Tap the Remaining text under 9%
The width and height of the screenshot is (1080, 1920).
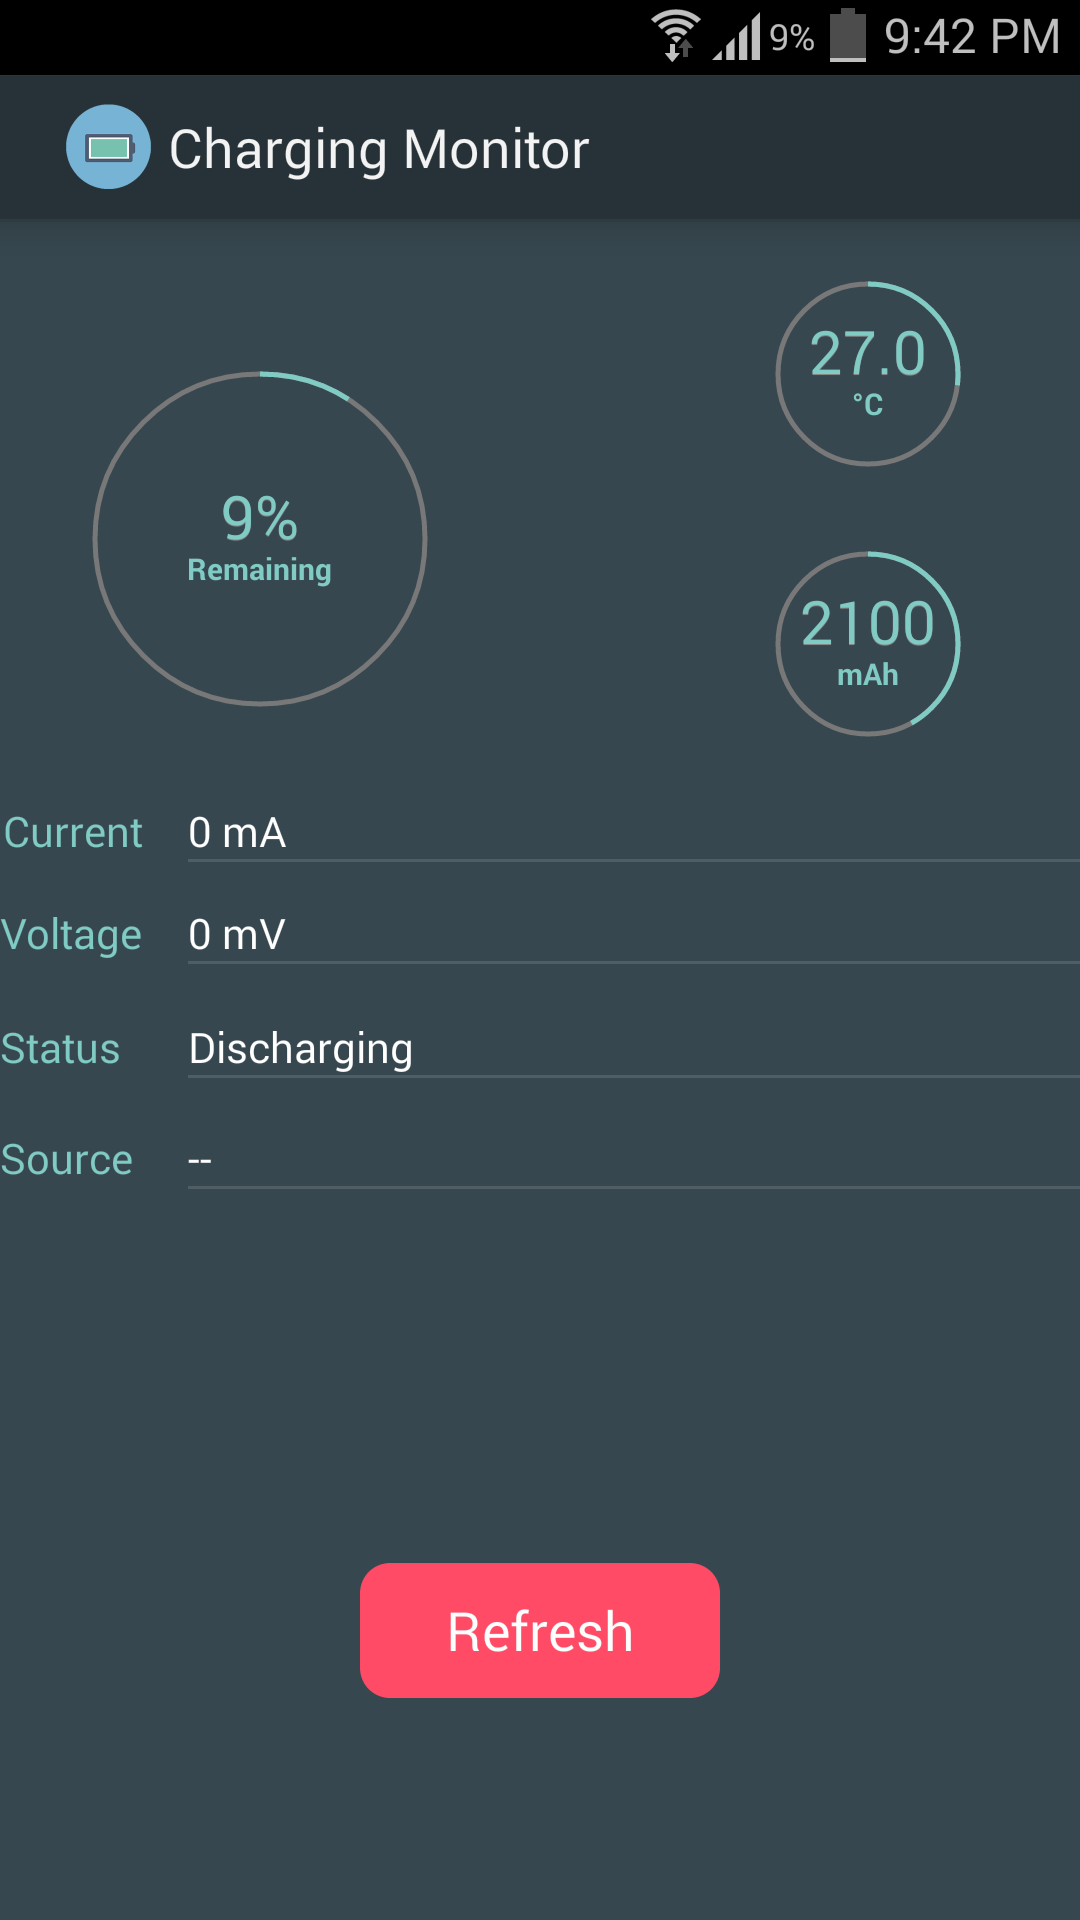click(259, 570)
